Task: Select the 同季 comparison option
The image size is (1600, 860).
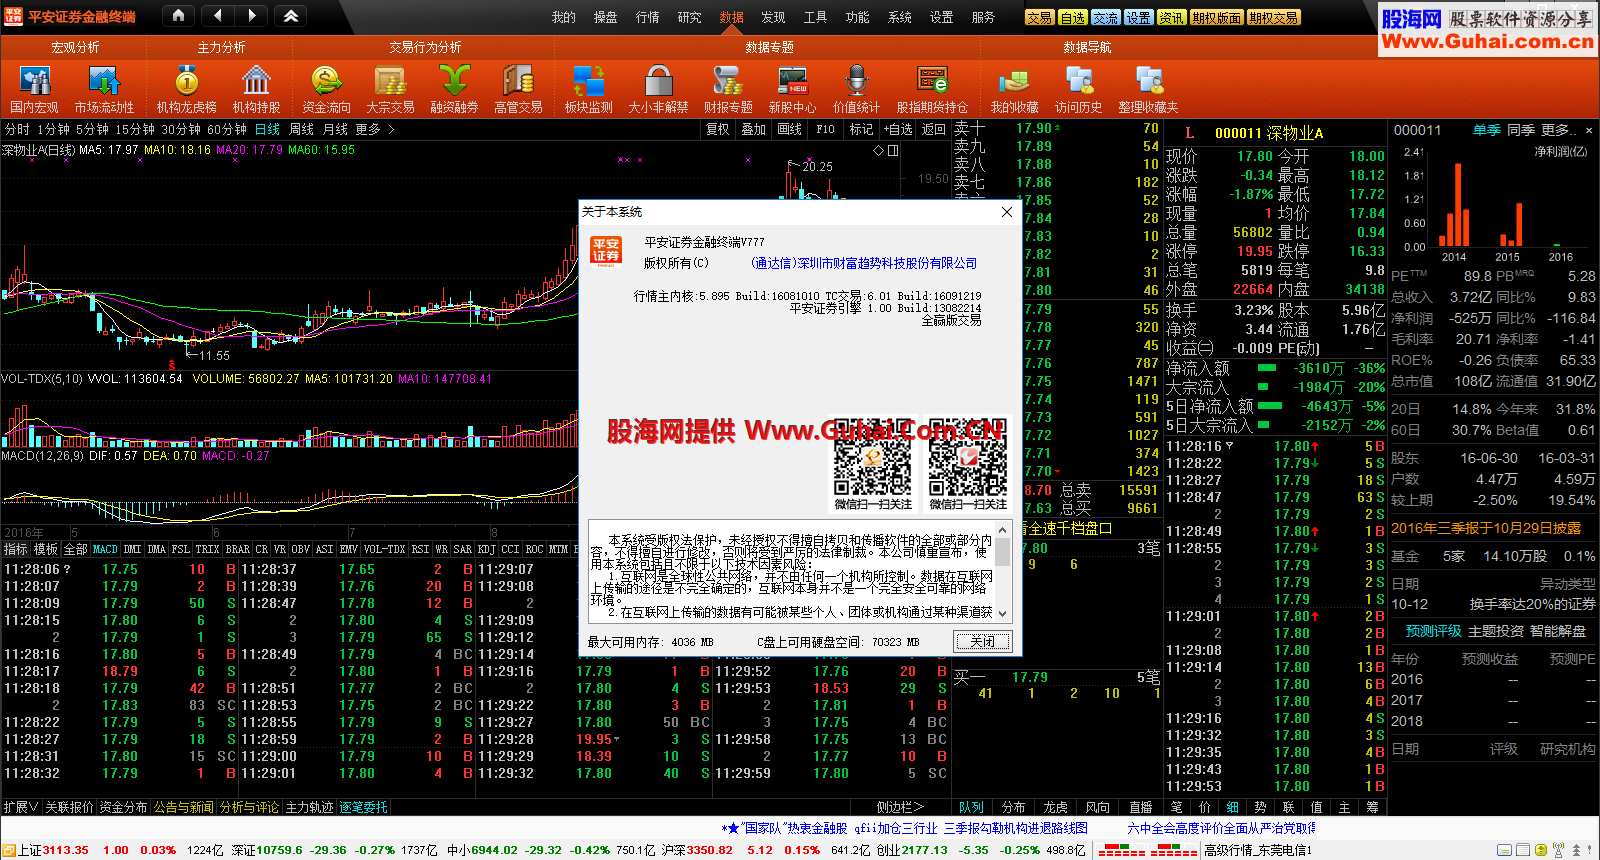Action: (1521, 130)
